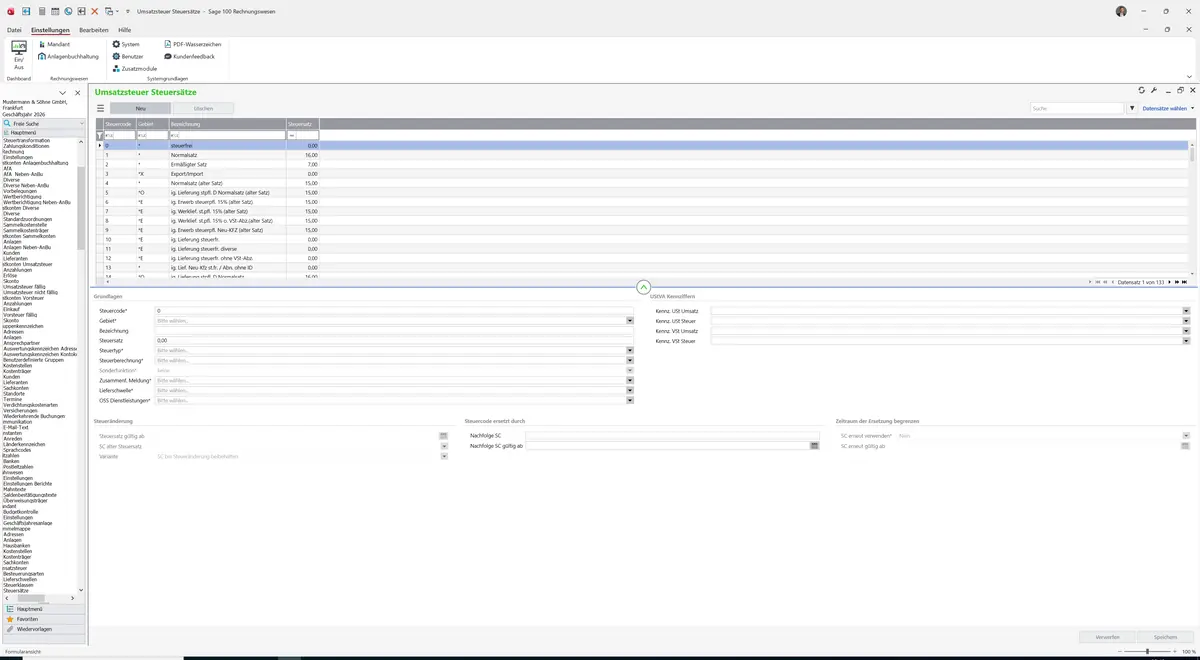Open Mandant settings in the ribbon
Image resolution: width=1200 pixels, height=660 pixels.
54,44
